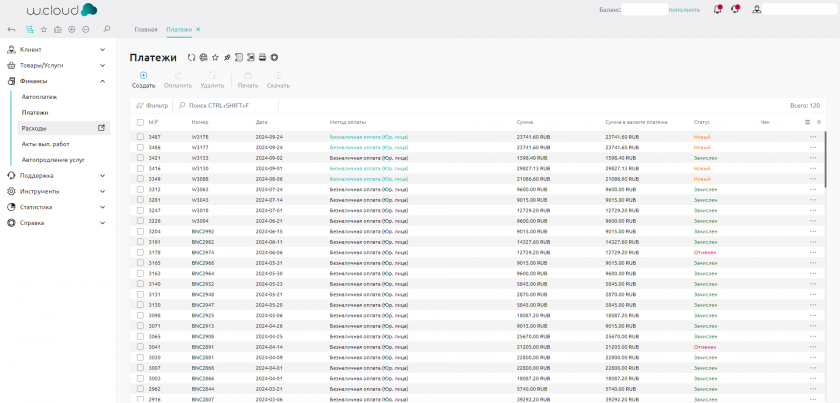Open the notifications bell icon
This screenshot has height=403, width=840.
pyautogui.click(x=717, y=9)
